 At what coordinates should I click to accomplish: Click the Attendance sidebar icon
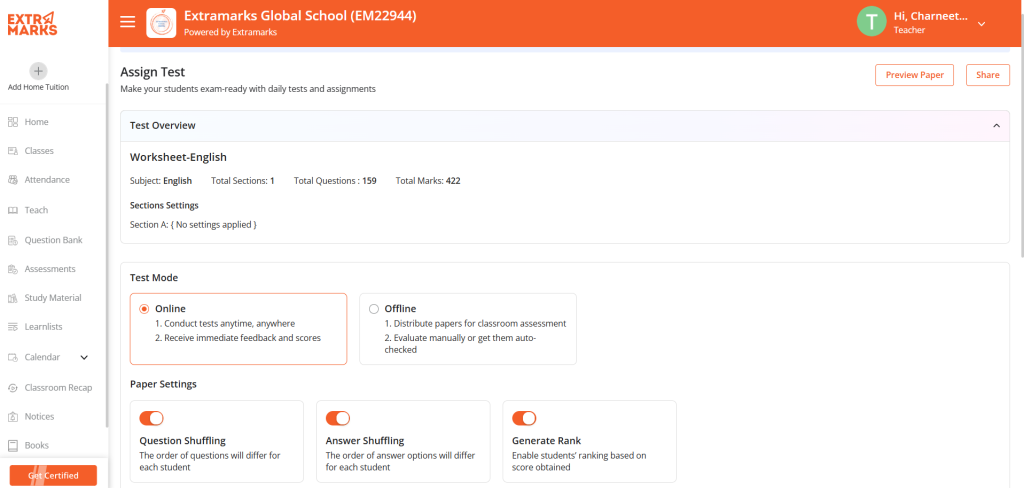(x=12, y=180)
